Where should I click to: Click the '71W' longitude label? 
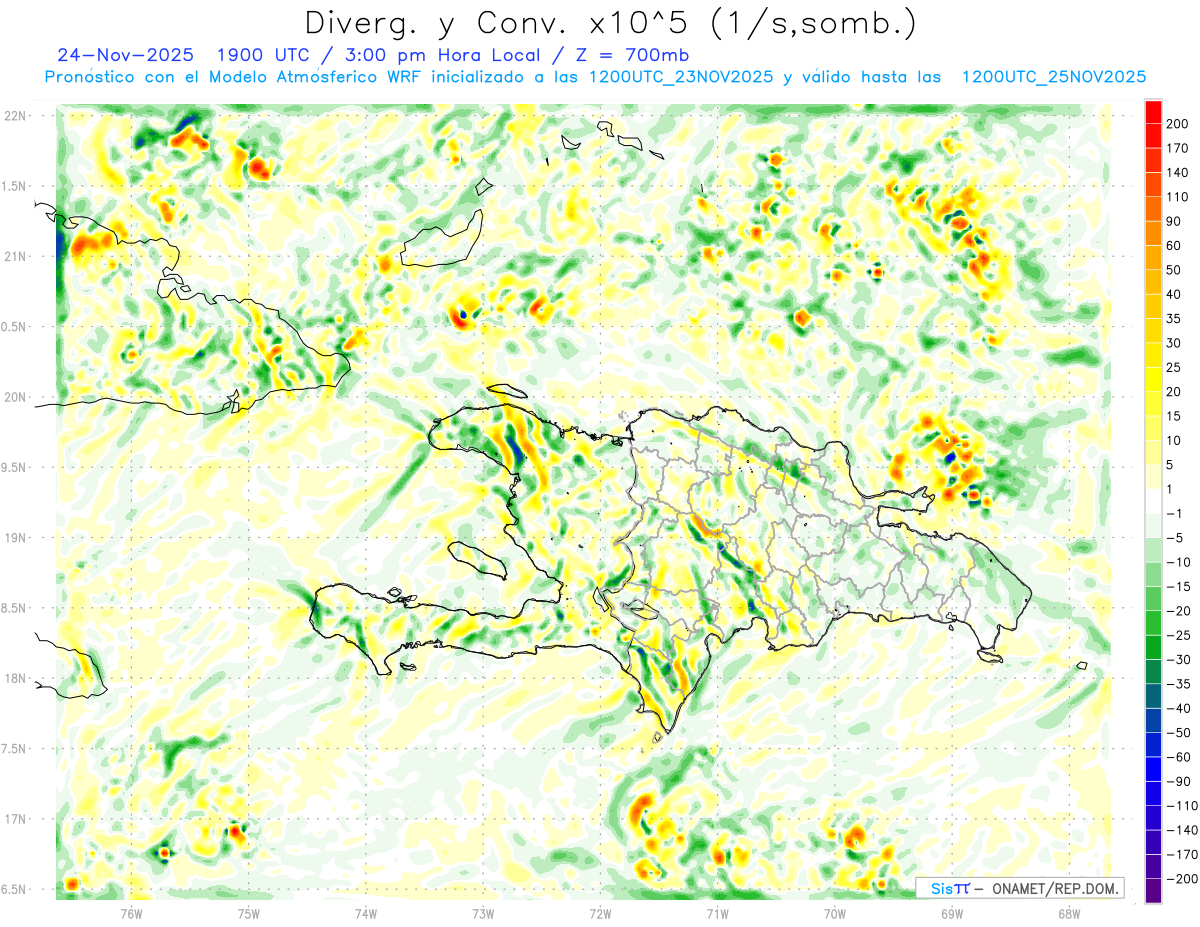[717, 912]
